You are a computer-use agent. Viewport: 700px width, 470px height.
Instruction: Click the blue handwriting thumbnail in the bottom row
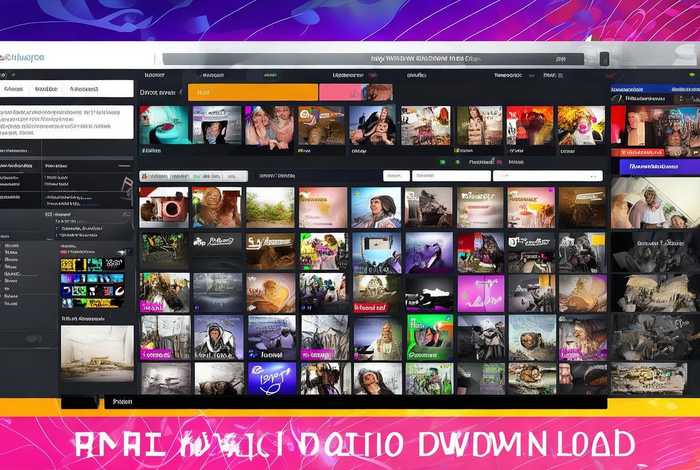(x=270, y=378)
